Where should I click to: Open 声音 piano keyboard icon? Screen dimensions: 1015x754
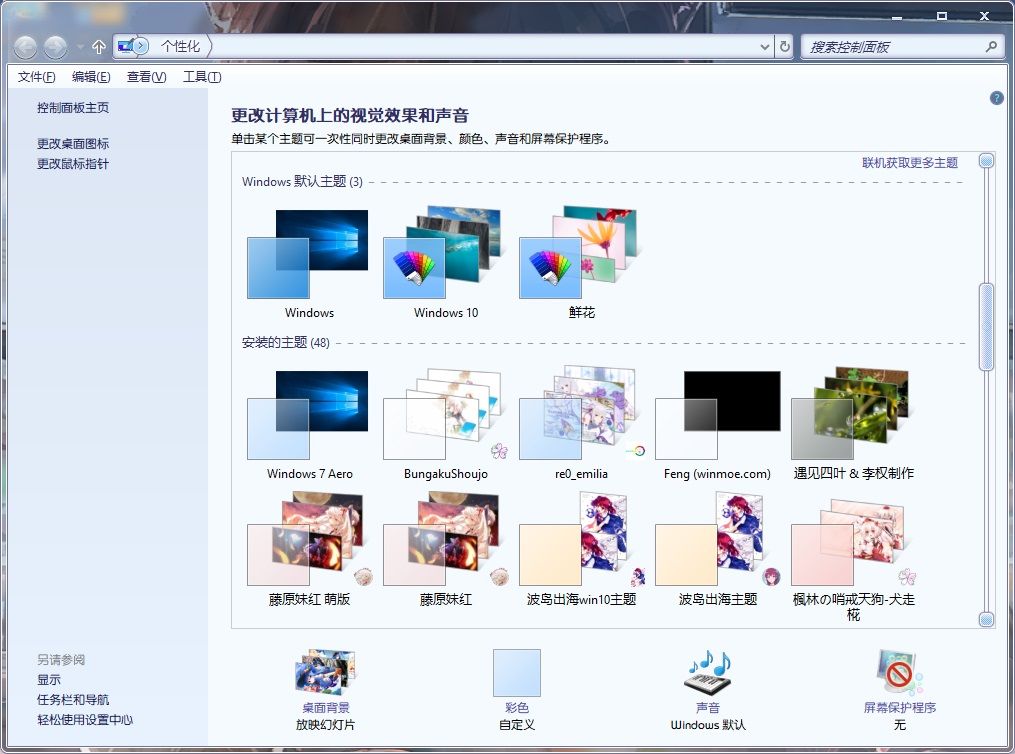[x=708, y=671]
